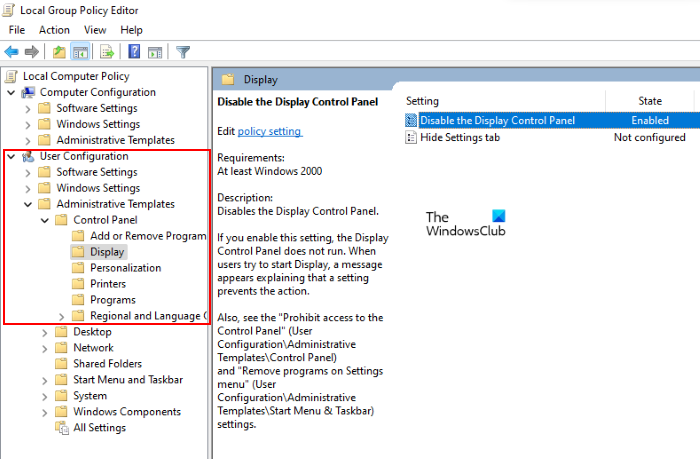Image resolution: width=700 pixels, height=459 pixels.
Task: Select the Personalization tree item label
Action: 125,267
